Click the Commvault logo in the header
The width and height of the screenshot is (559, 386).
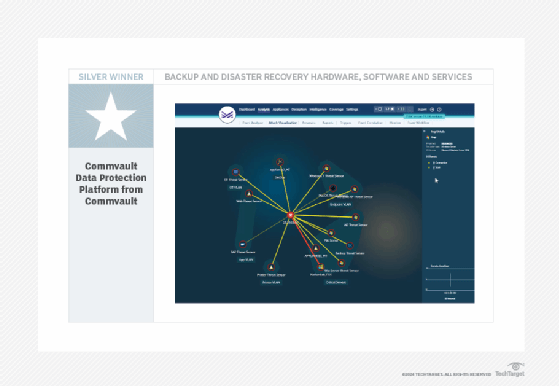click(227, 115)
